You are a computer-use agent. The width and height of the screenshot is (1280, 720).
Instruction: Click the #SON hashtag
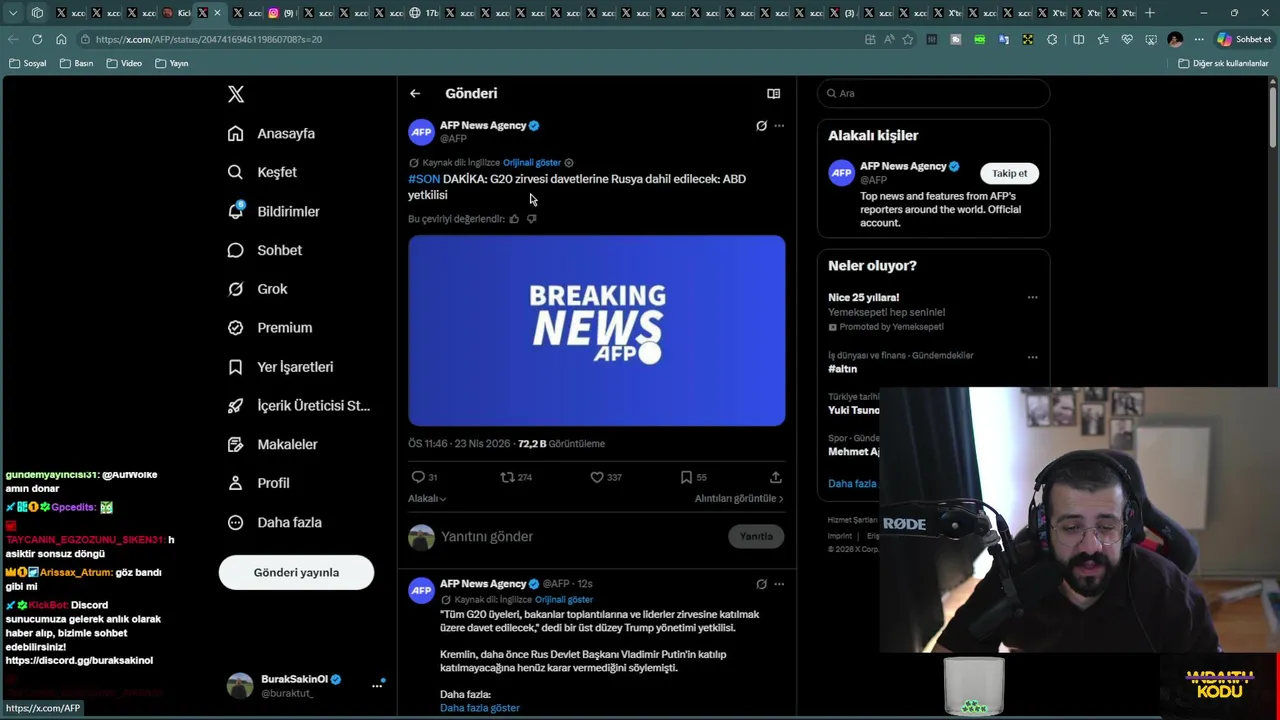(x=424, y=179)
